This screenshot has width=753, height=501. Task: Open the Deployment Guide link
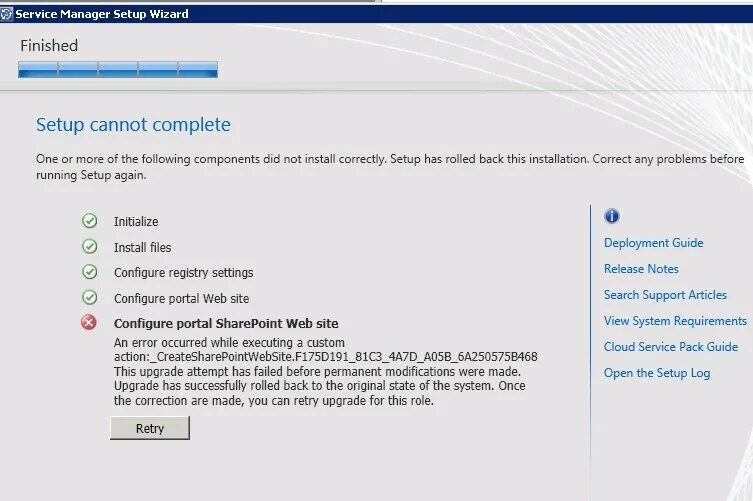click(653, 243)
